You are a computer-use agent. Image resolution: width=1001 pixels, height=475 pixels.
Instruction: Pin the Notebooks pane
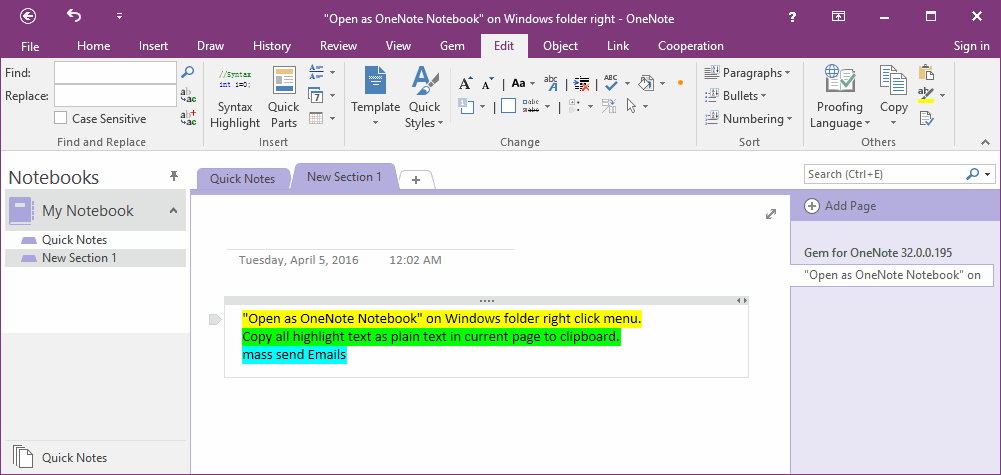174,176
